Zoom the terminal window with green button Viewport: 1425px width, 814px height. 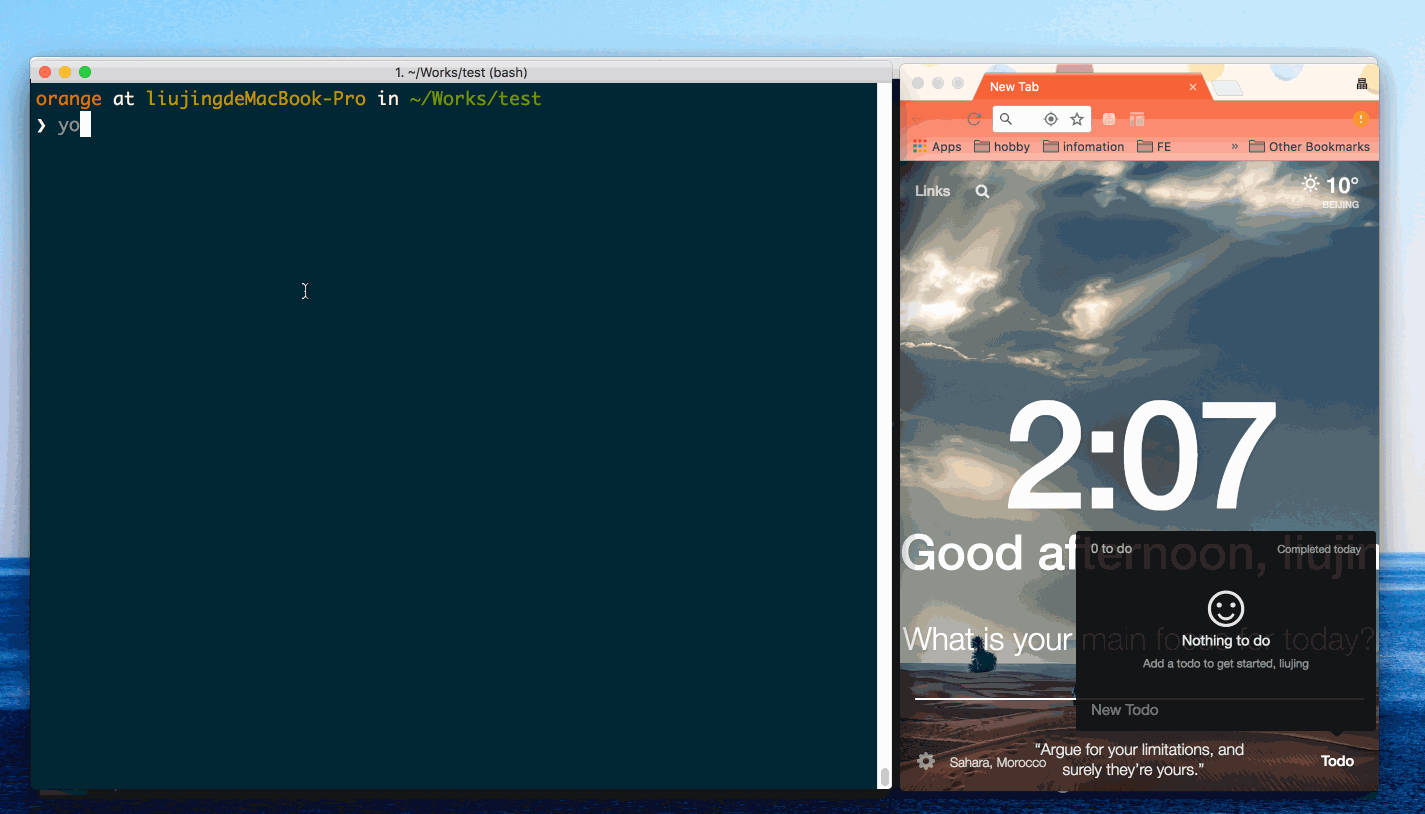pyautogui.click(x=85, y=72)
